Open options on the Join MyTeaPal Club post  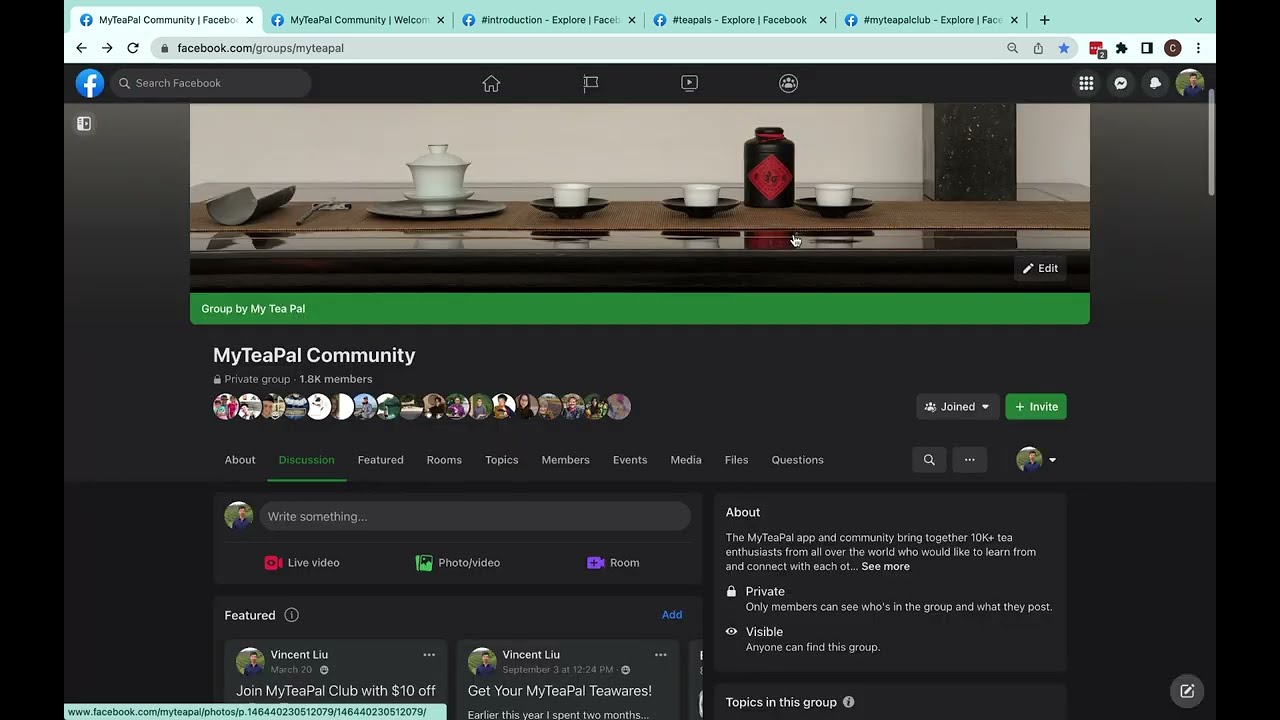[x=429, y=655]
